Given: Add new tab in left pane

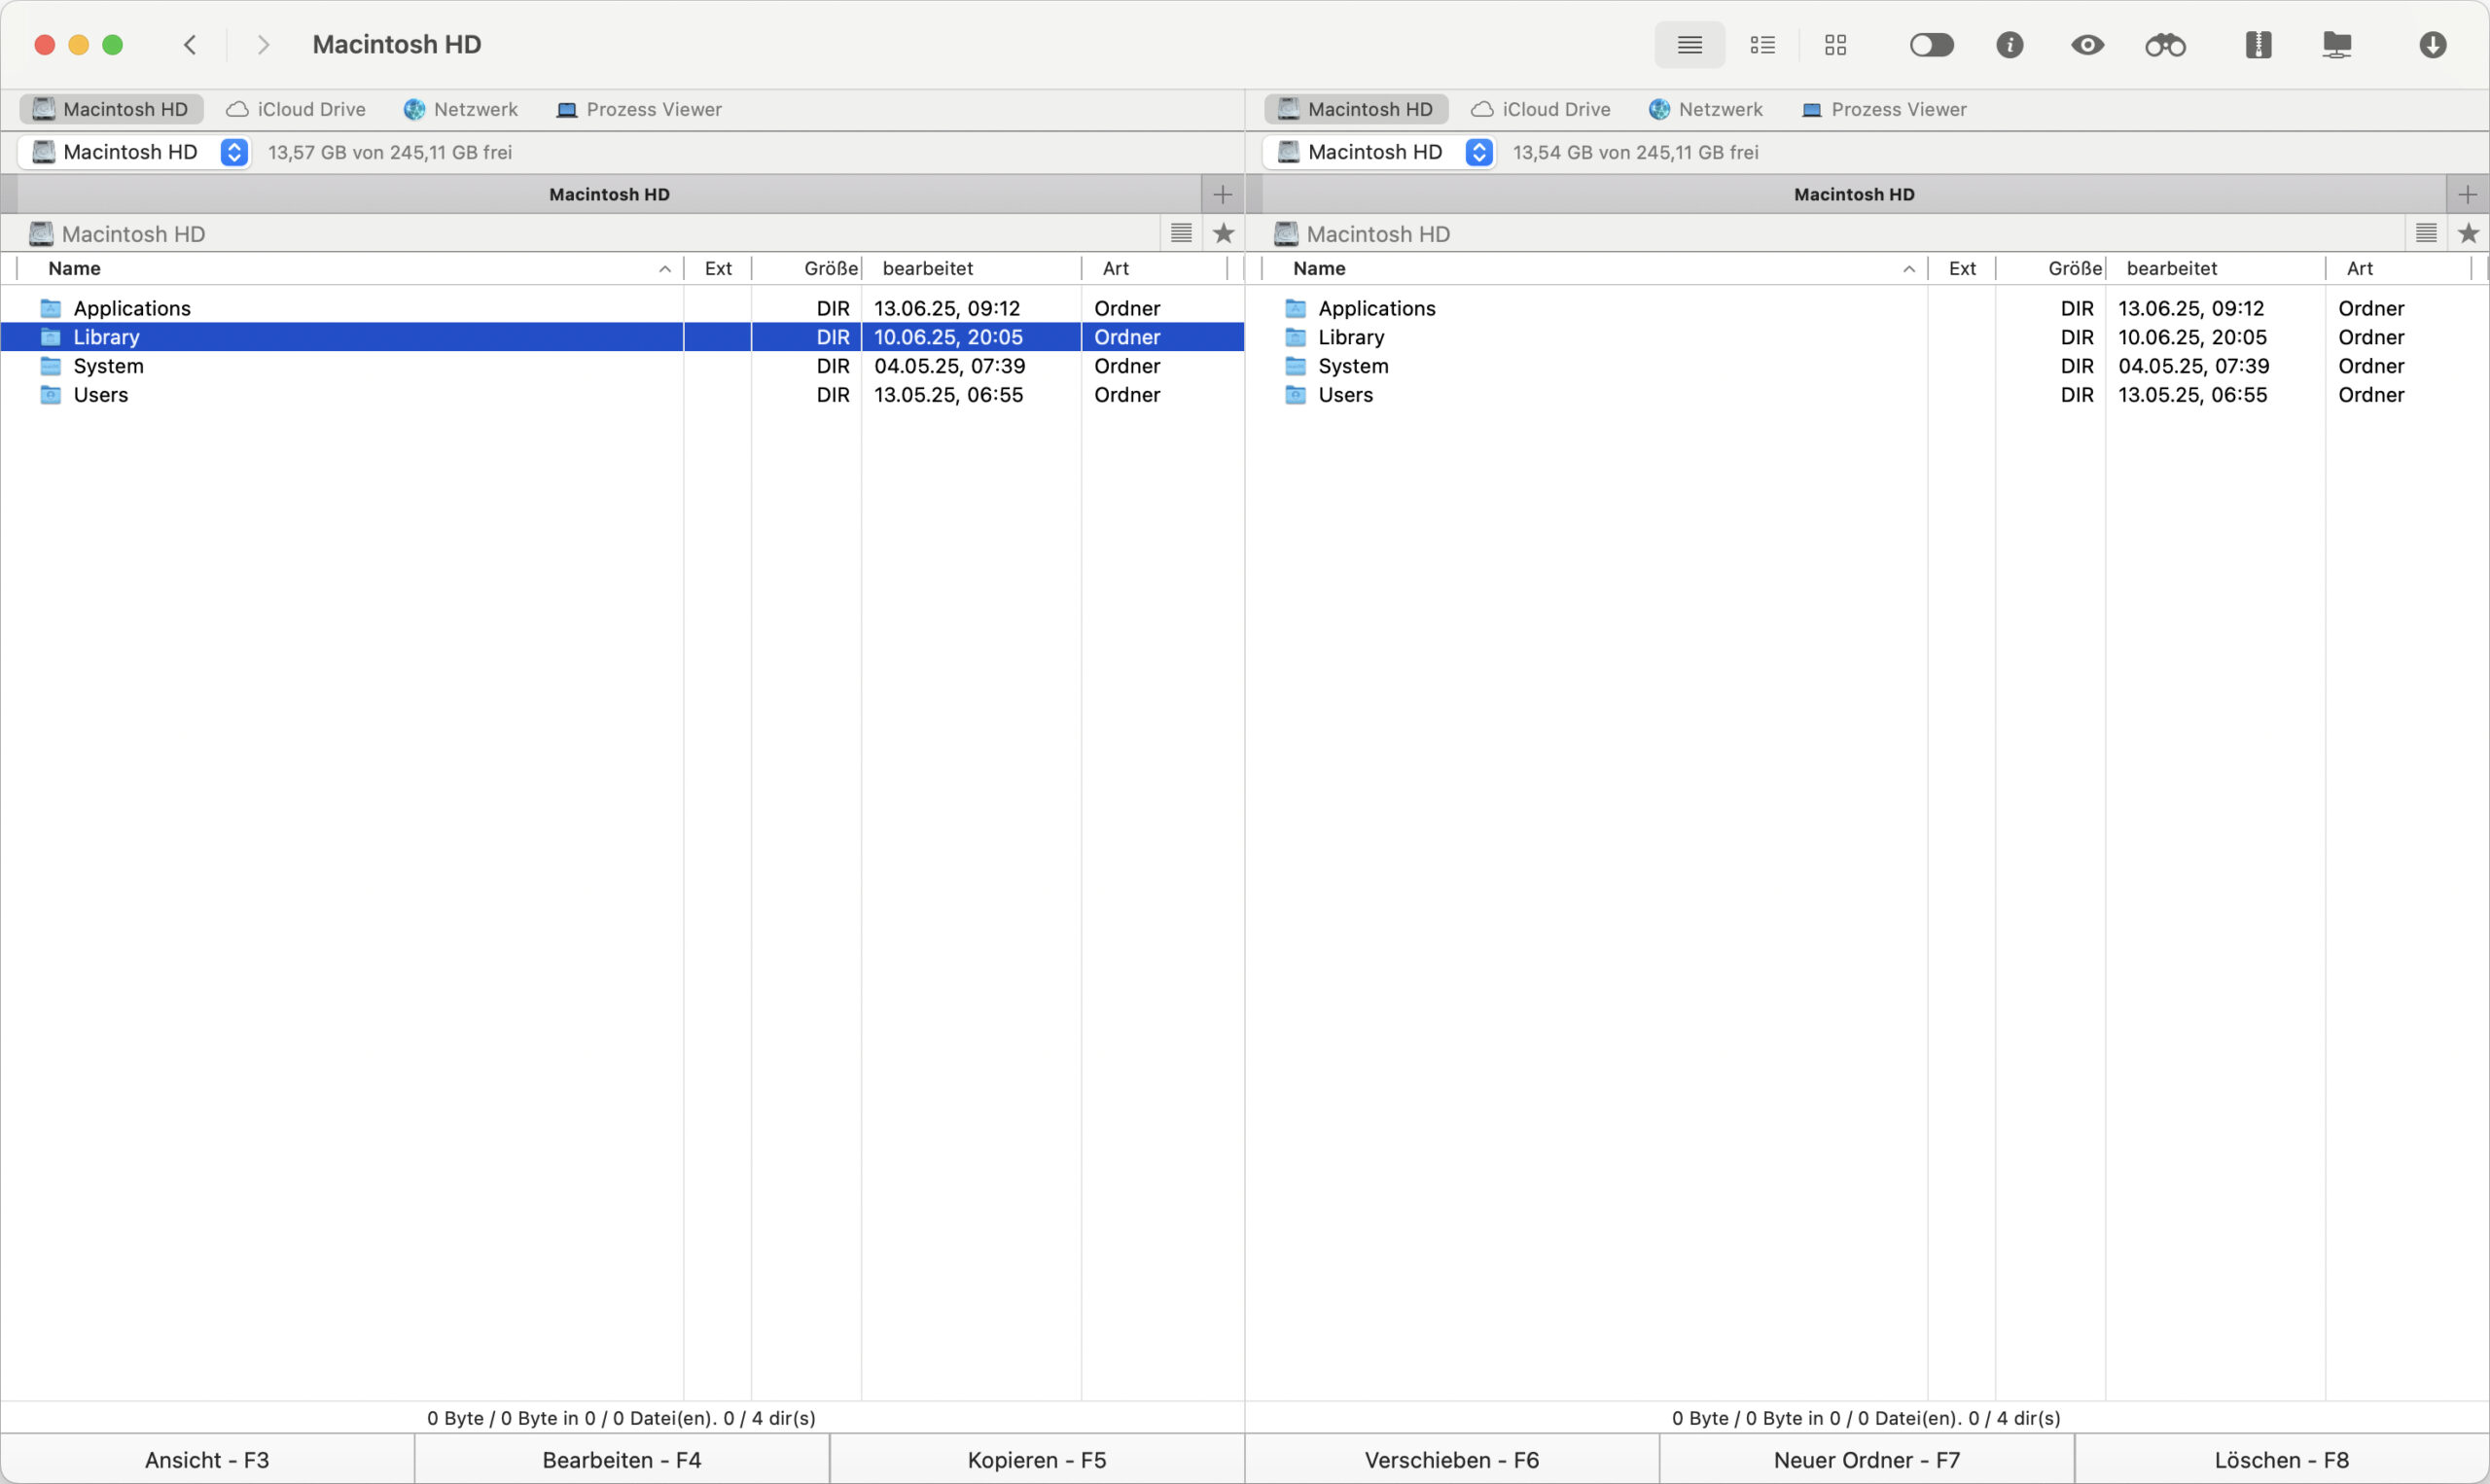Looking at the screenshot, I should (x=1222, y=194).
